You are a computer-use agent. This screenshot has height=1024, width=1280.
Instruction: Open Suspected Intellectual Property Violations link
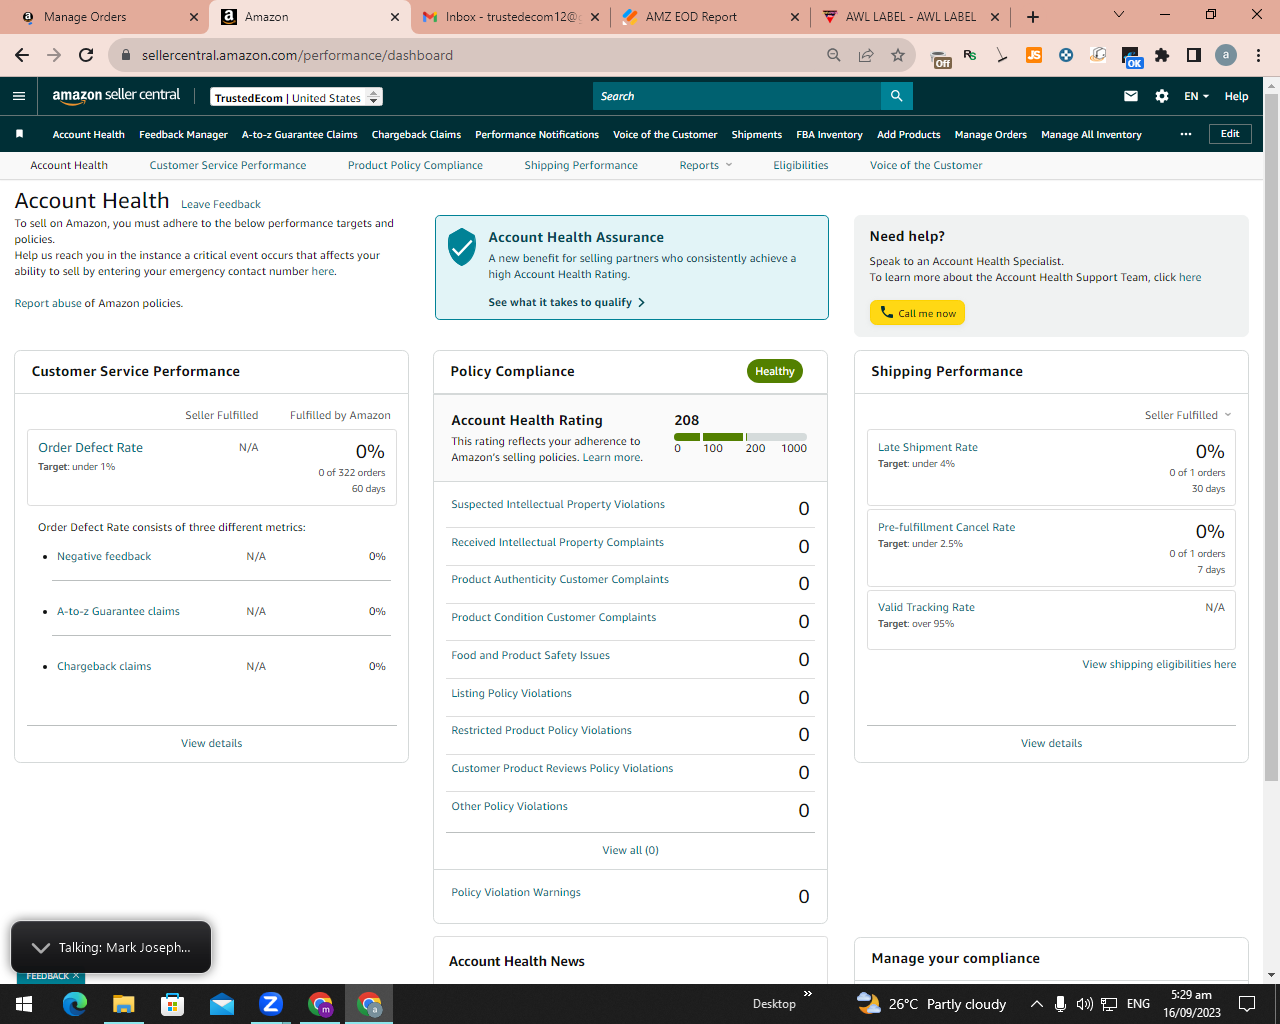click(x=558, y=504)
